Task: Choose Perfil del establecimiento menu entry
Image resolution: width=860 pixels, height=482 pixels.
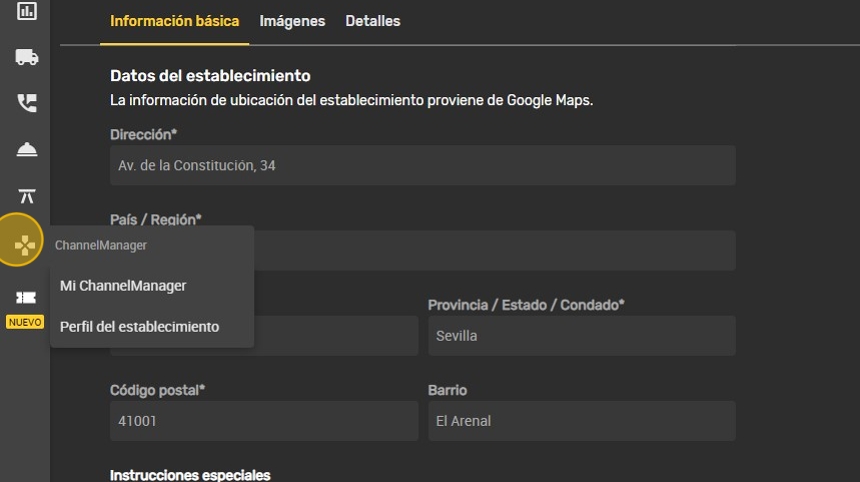Action: tap(139, 327)
